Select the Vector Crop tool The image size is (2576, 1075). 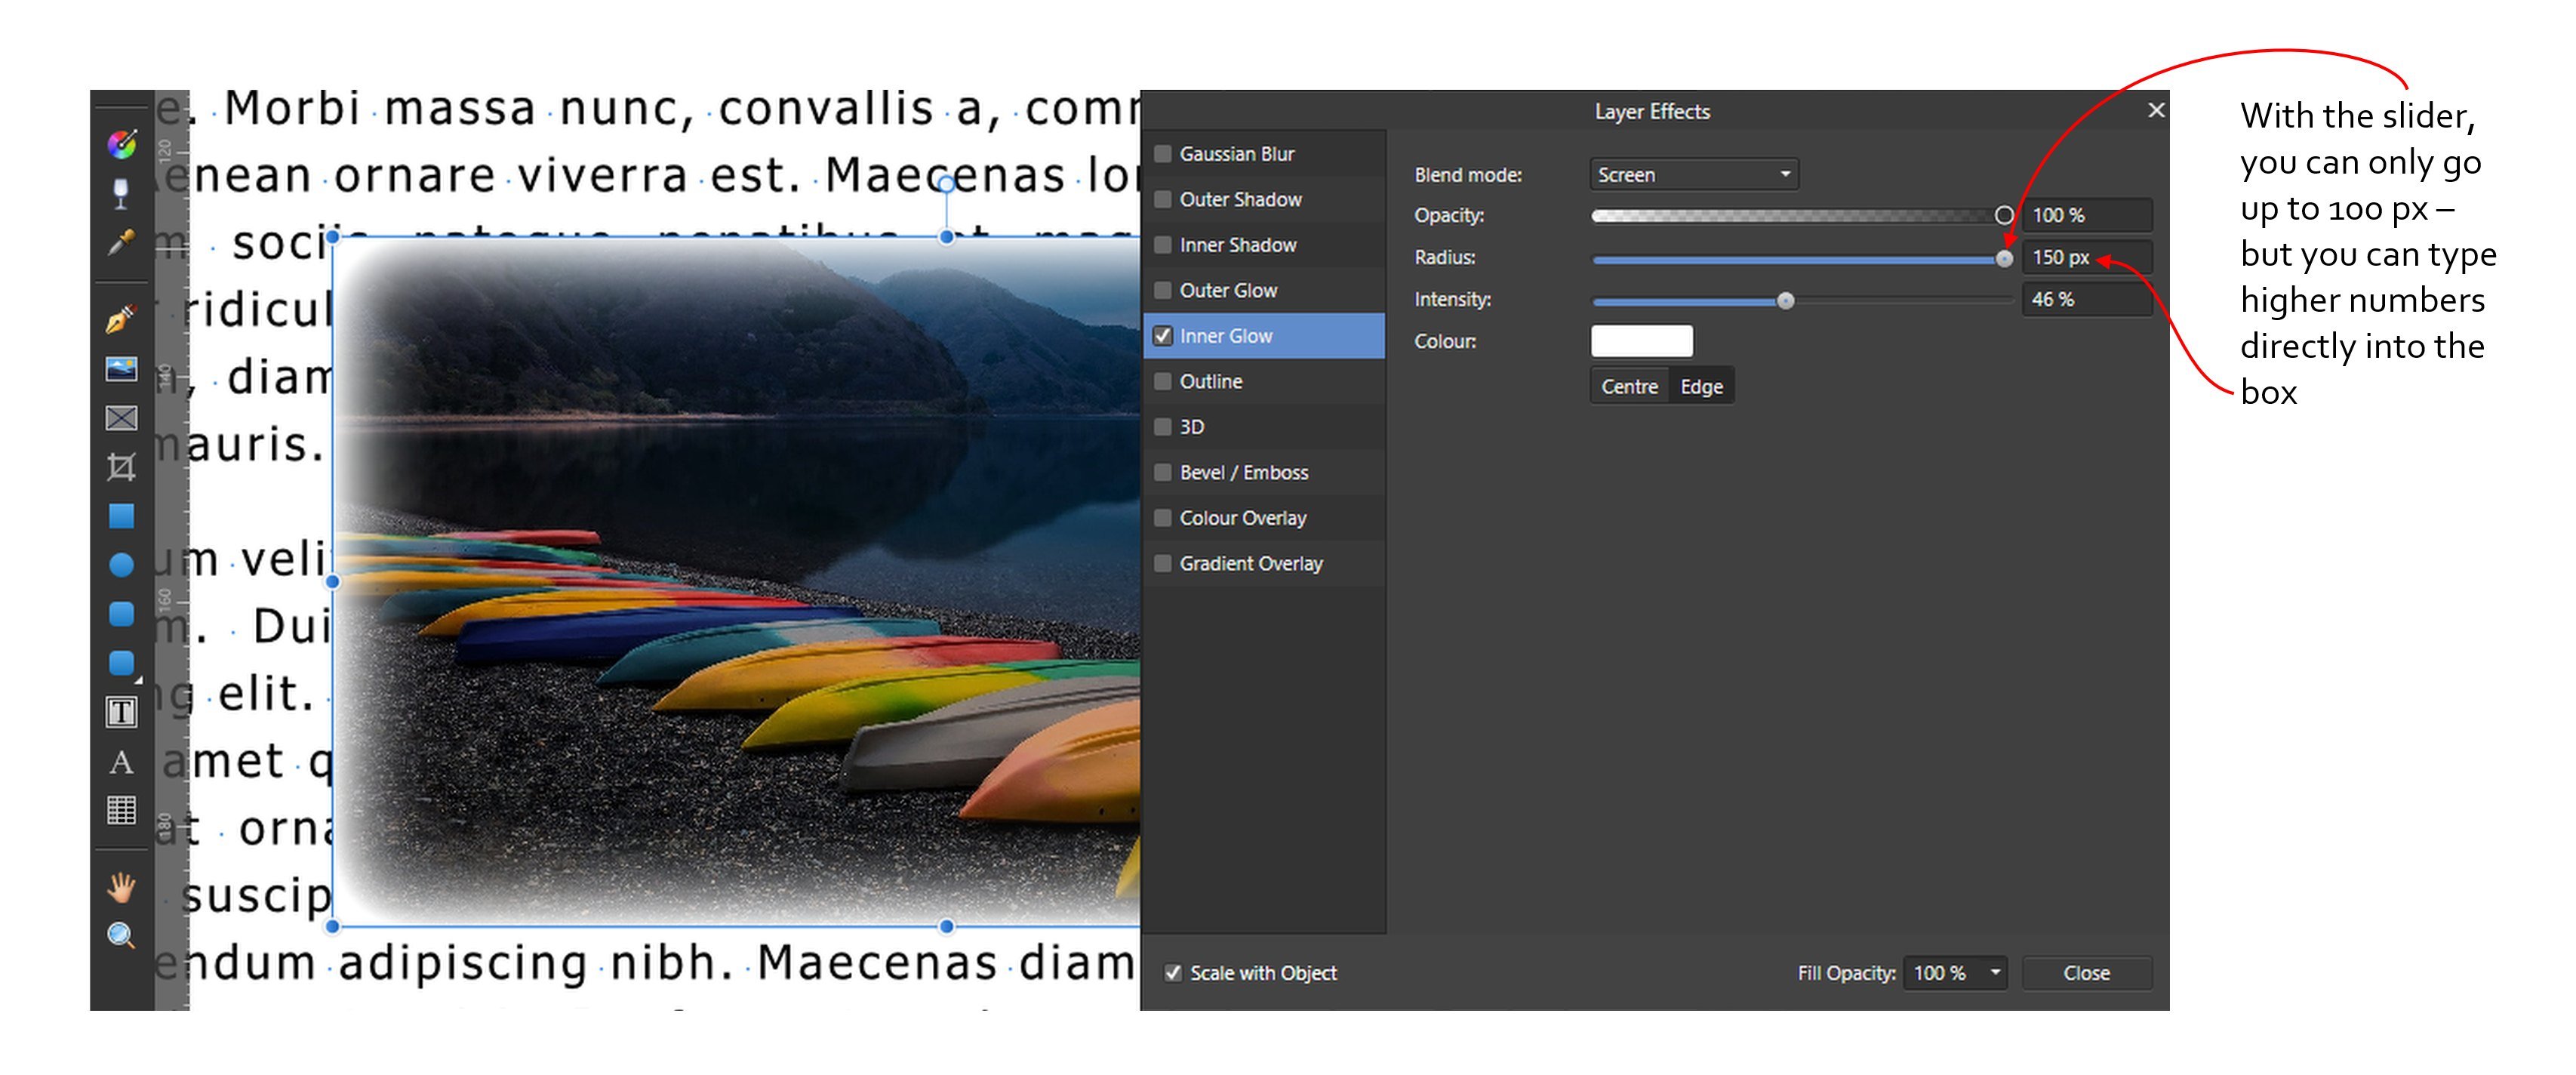(121, 467)
